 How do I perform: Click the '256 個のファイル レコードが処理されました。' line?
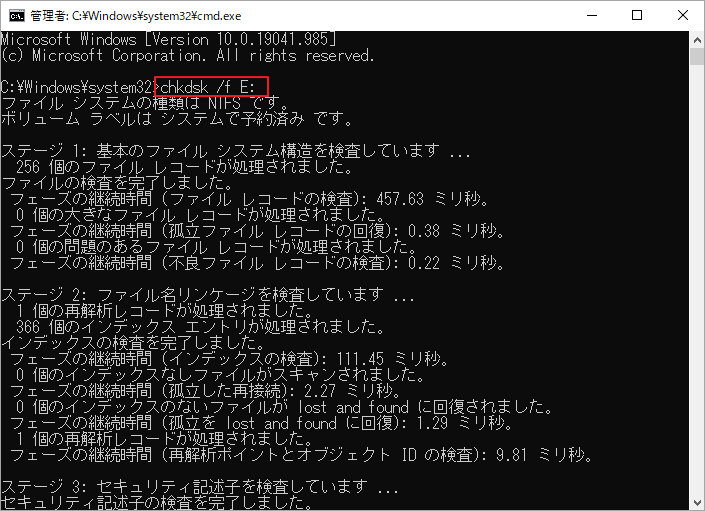point(185,167)
